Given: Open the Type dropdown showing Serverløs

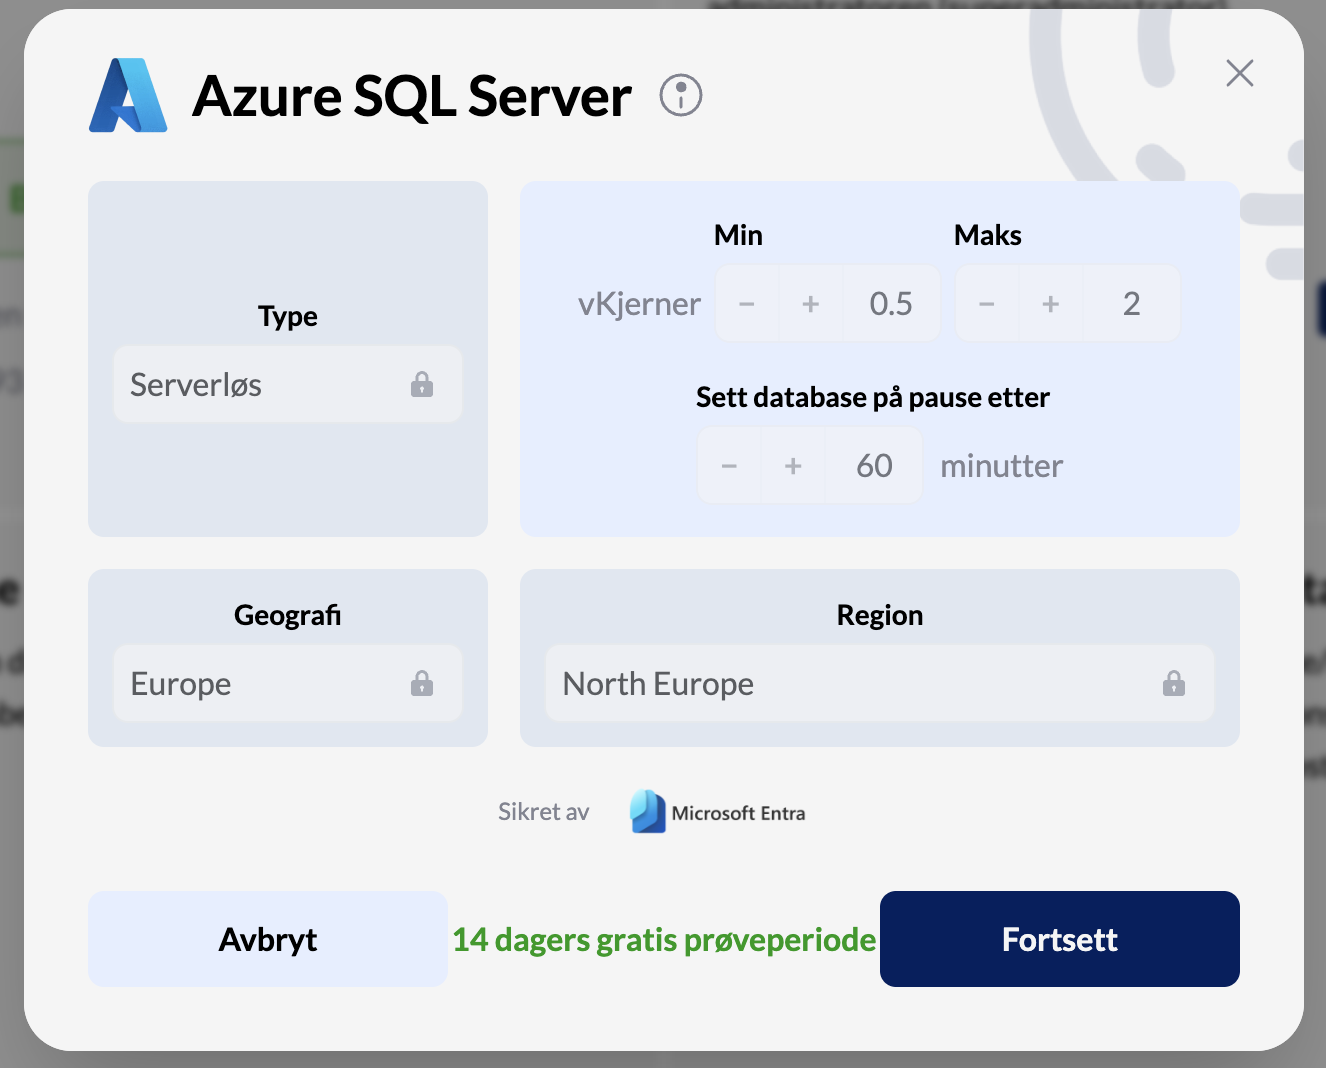Looking at the screenshot, I should pyautogui.click(x=288, y=385).
